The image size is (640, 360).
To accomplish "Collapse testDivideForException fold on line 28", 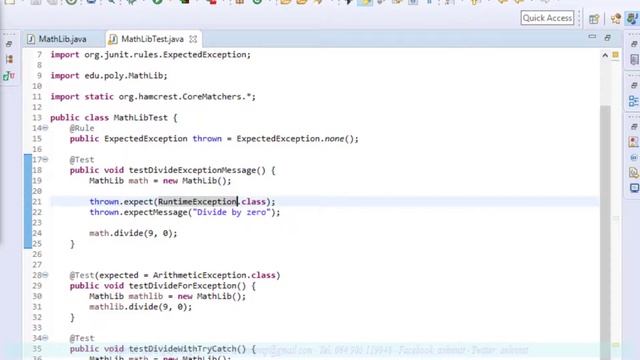I will [x=45, y=275].
